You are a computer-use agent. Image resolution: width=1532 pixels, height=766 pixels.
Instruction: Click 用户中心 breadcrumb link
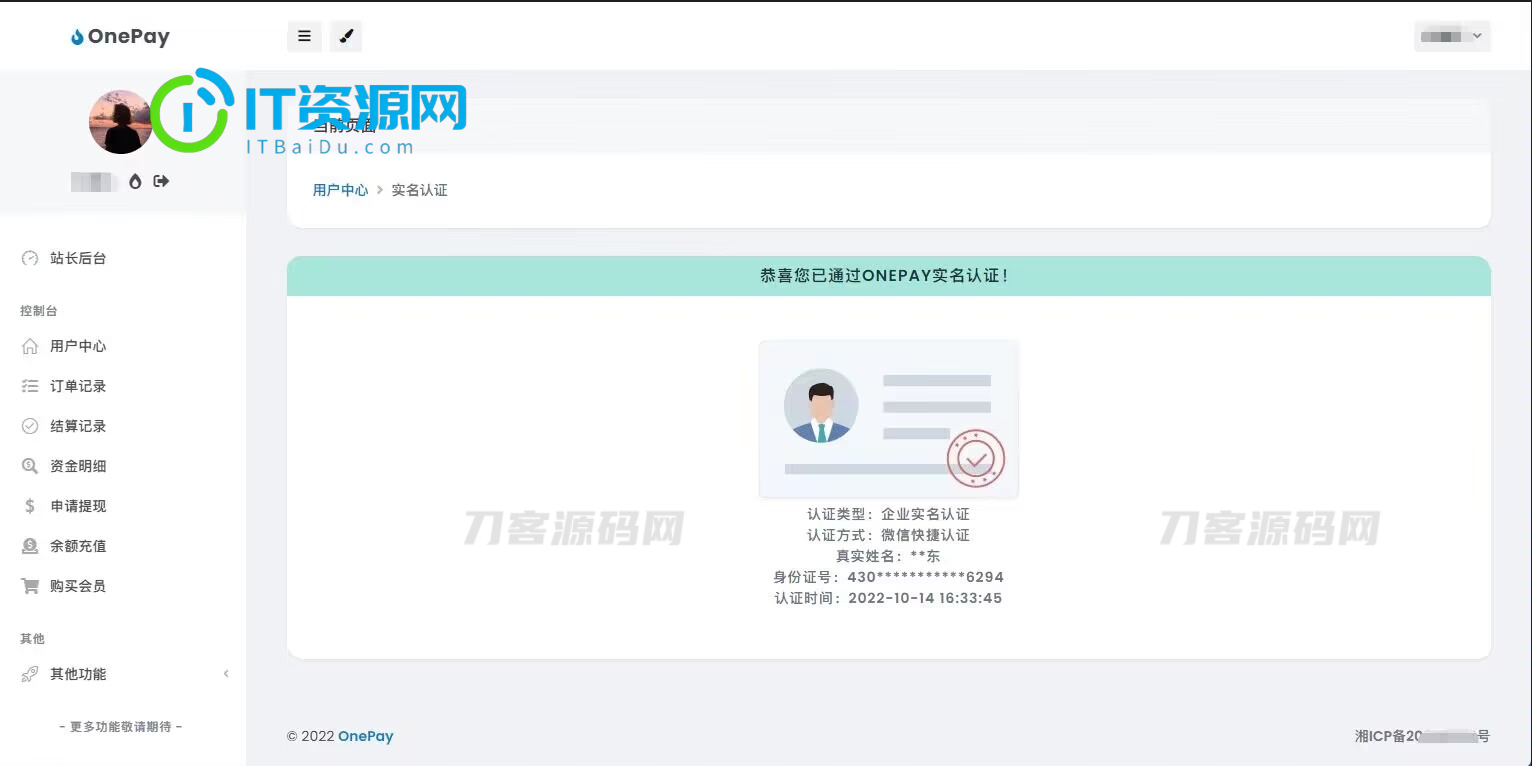pos(340,190)
